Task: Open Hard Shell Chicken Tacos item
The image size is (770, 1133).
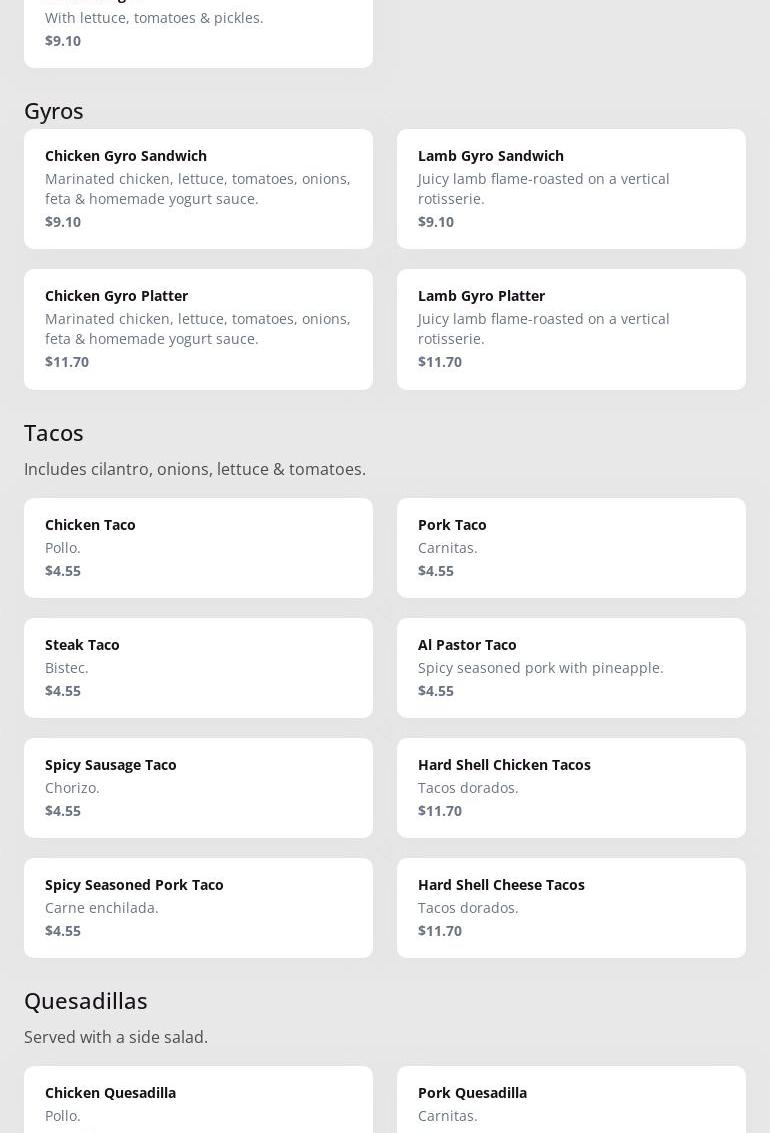Action: tap(571, 787)
